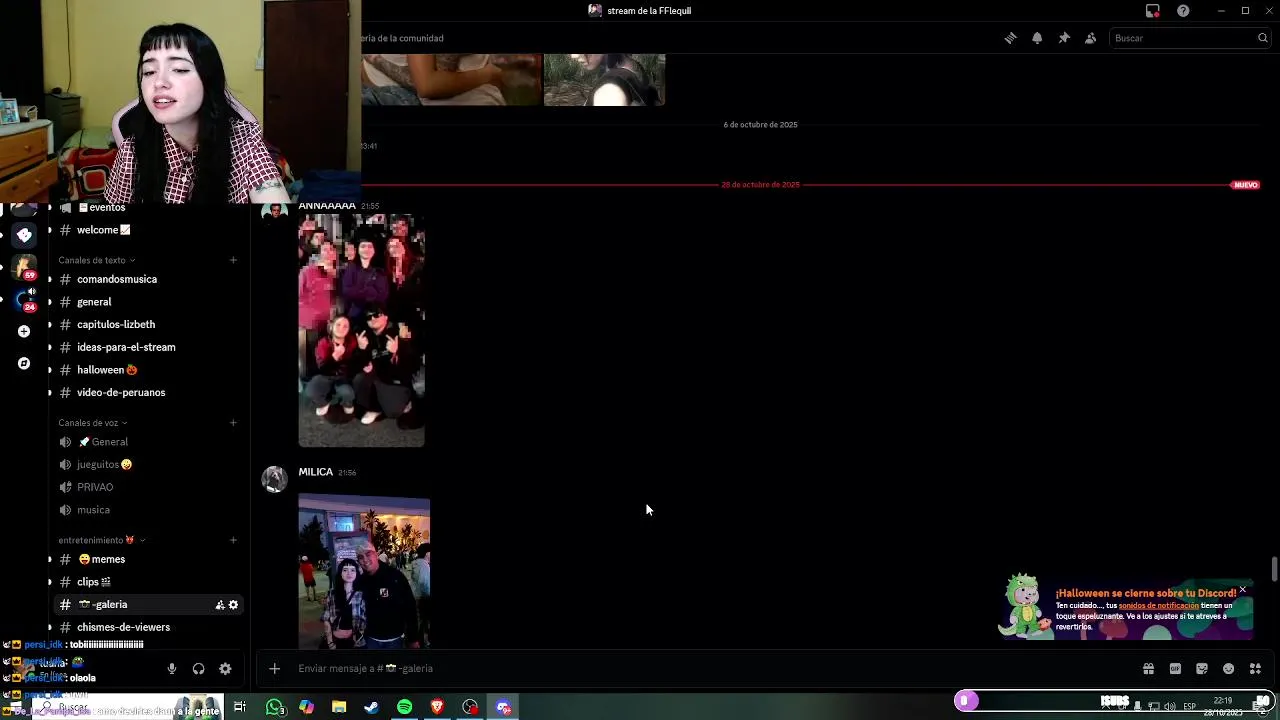Open notification settings bell icon

point(1037,38)
